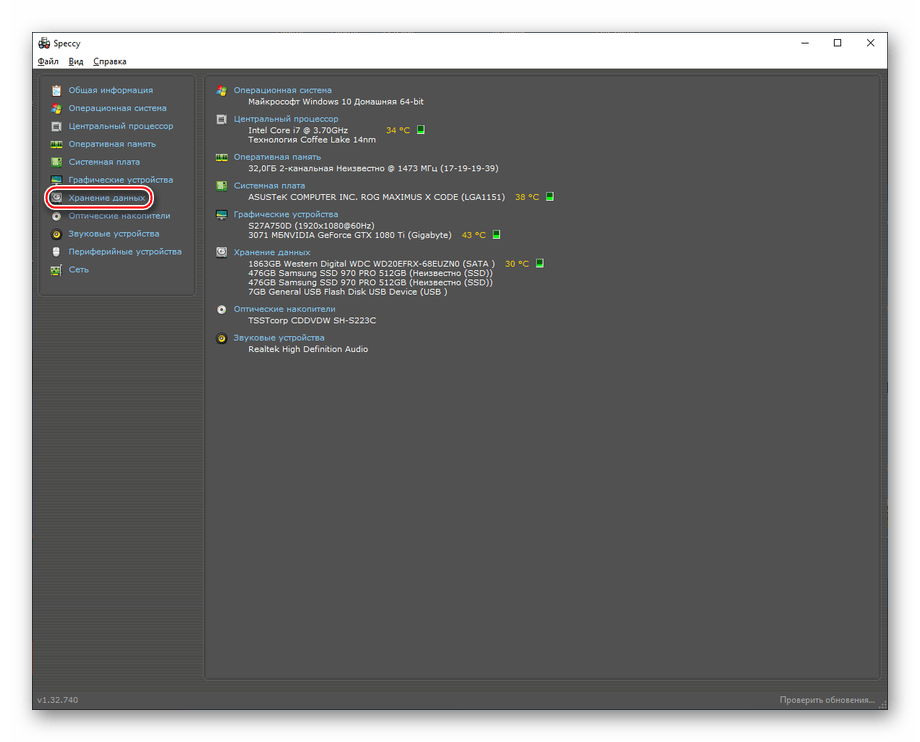The height and width of the screenshot is (742, 920).
Task: Select Периферийные устройства in the sidebar
Action: click(x=125, y=252)
